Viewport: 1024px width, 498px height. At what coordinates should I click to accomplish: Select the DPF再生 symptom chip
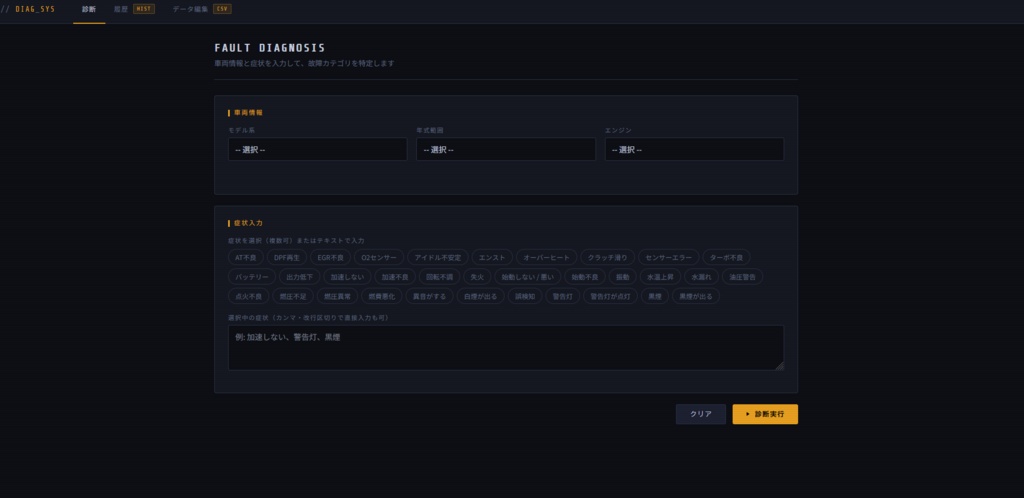(x=287, y=258)
